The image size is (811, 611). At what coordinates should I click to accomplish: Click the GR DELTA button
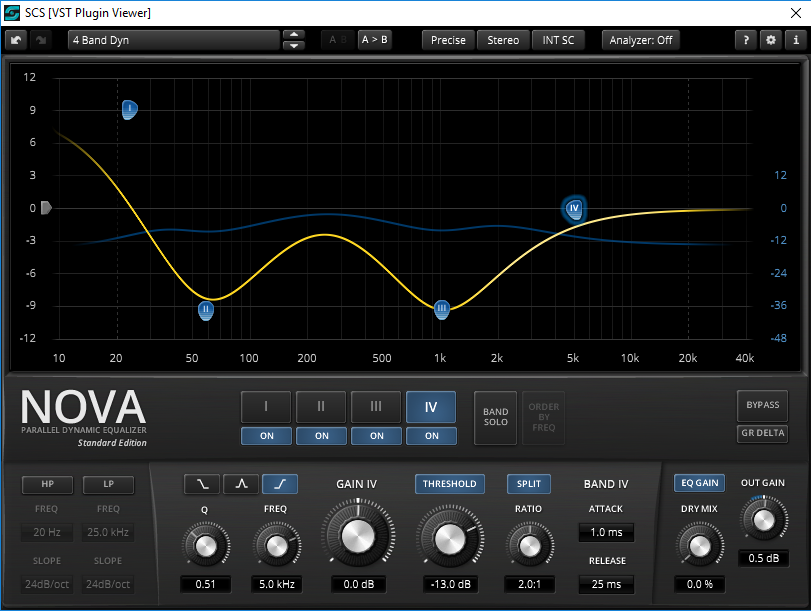(762, 433)
